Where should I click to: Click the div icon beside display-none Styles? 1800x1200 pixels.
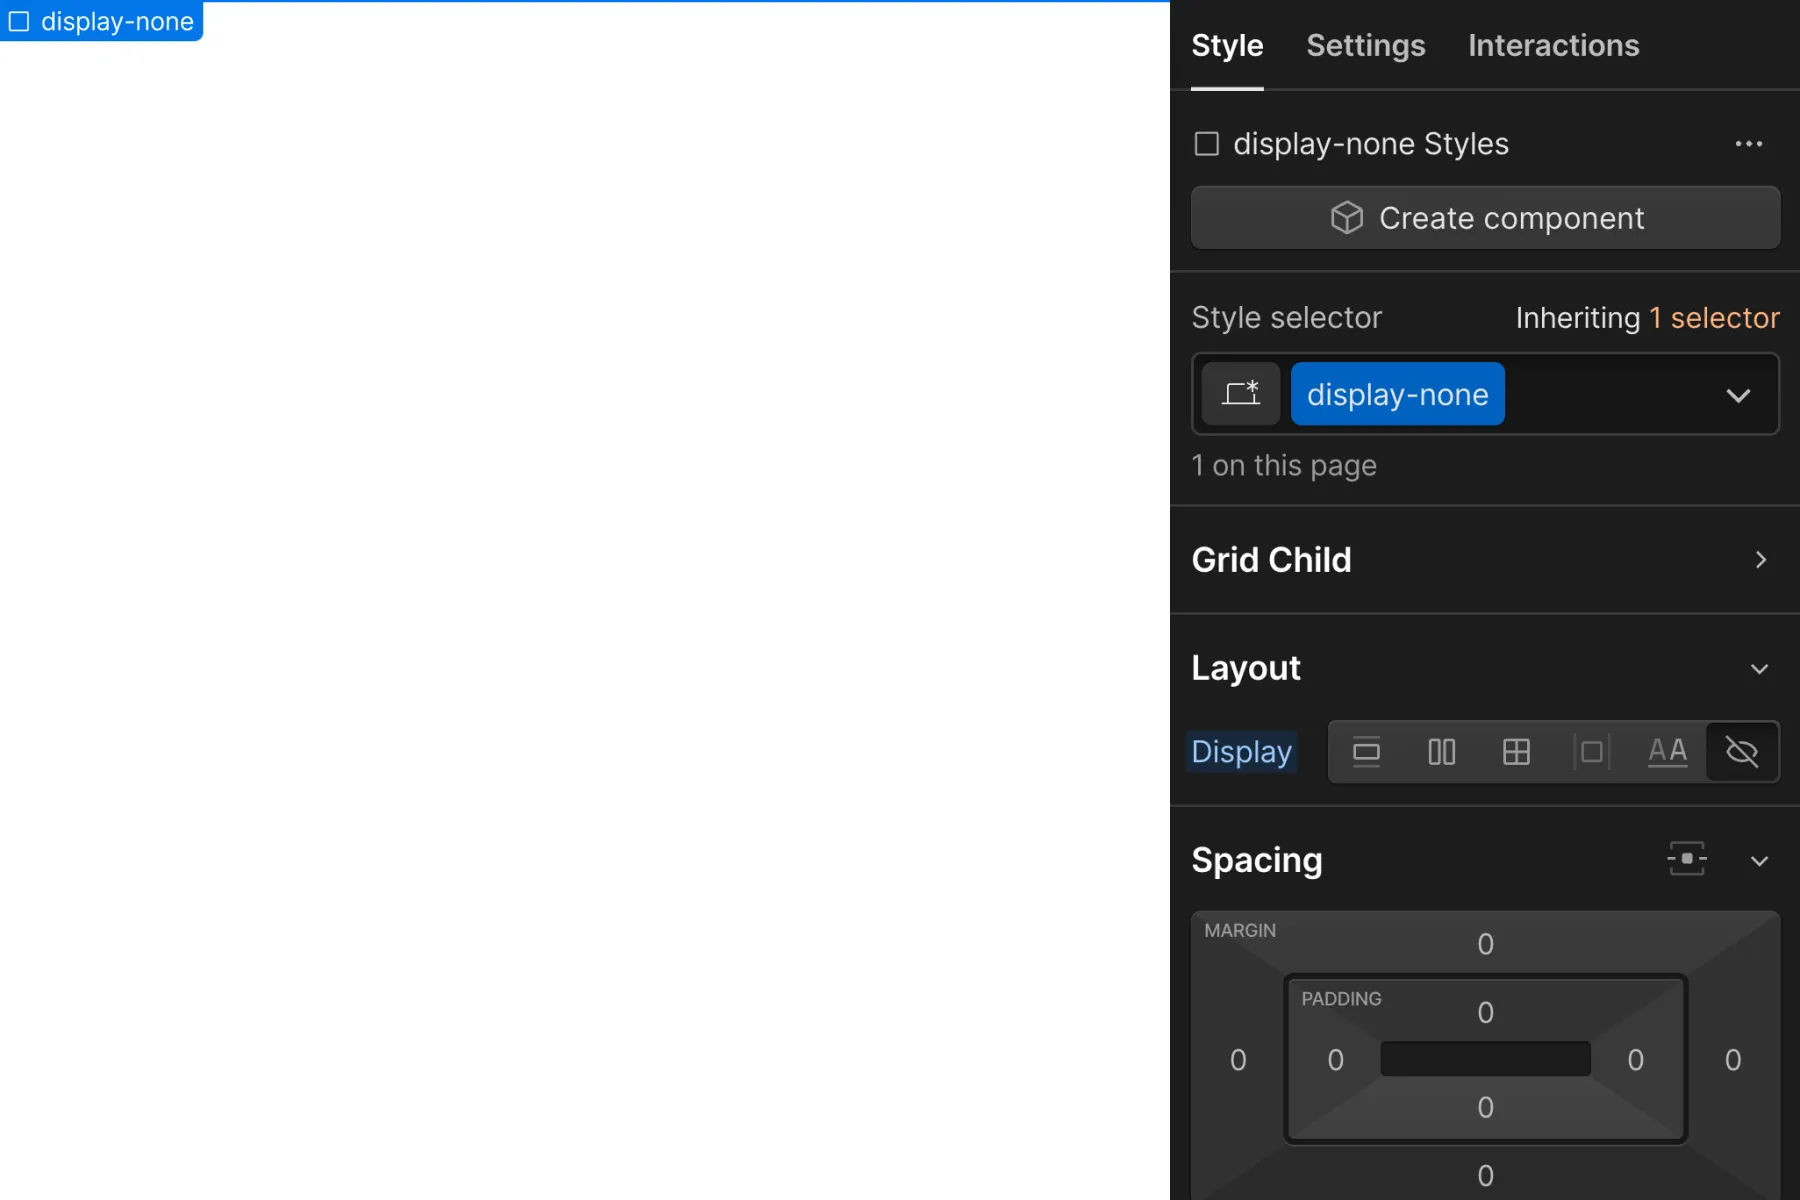[x=1207, y=144]
